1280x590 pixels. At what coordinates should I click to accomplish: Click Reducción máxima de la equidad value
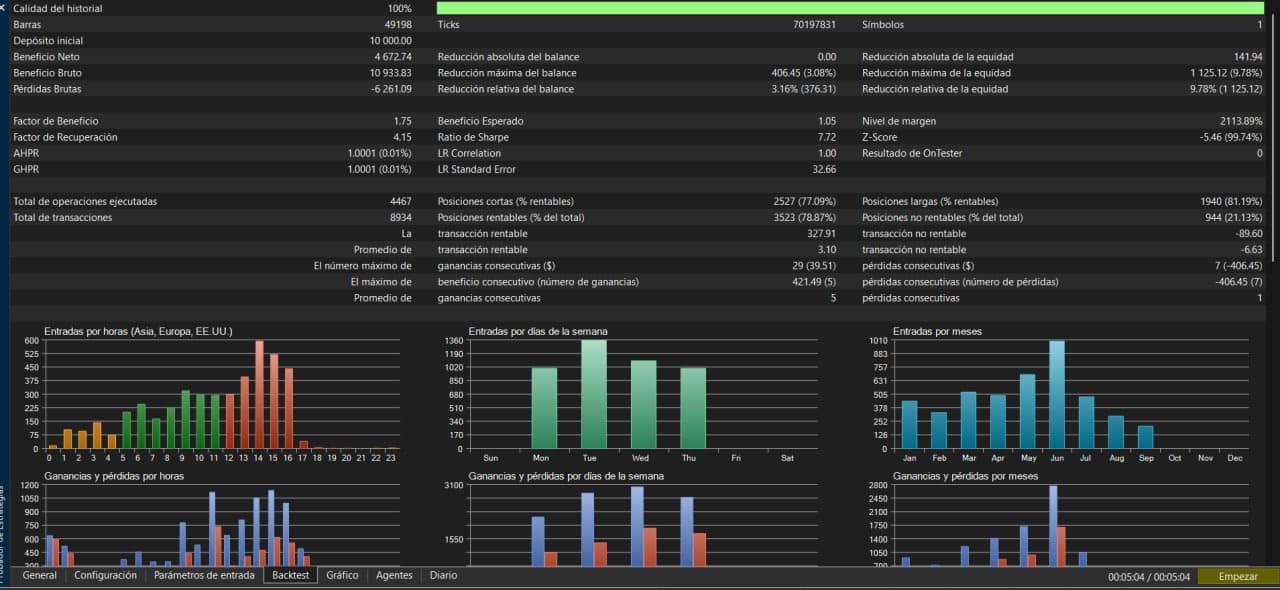click(x=1227, y=73)
